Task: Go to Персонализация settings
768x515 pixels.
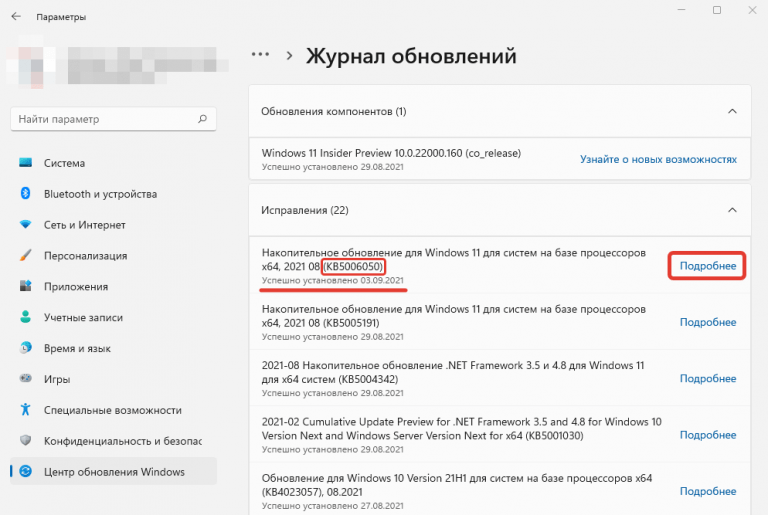Action: [x=113, y=255]
